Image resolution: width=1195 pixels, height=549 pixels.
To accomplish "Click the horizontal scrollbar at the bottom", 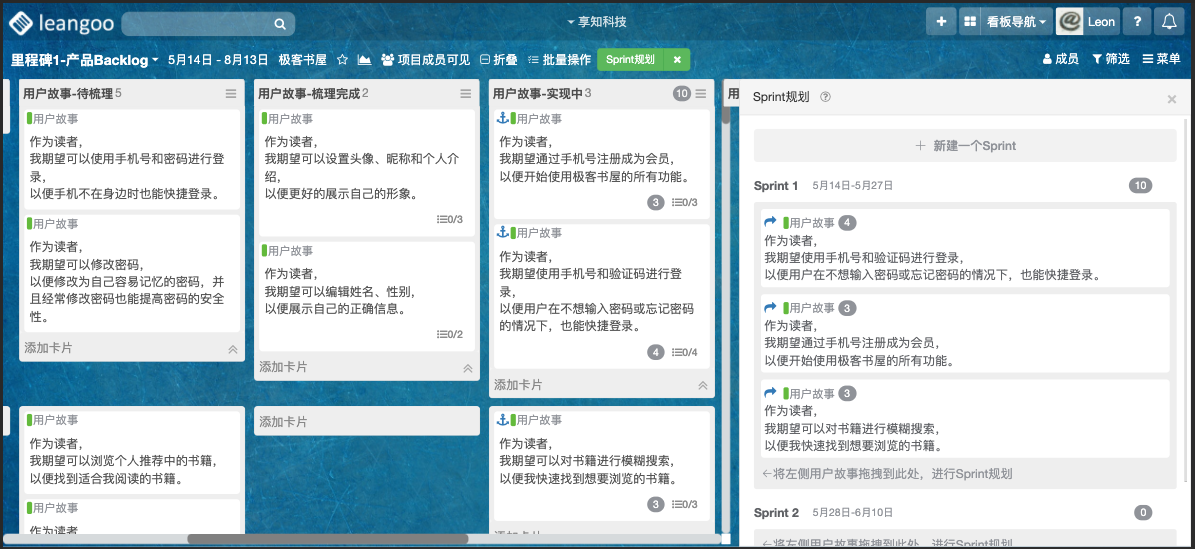I will (450, 539).
